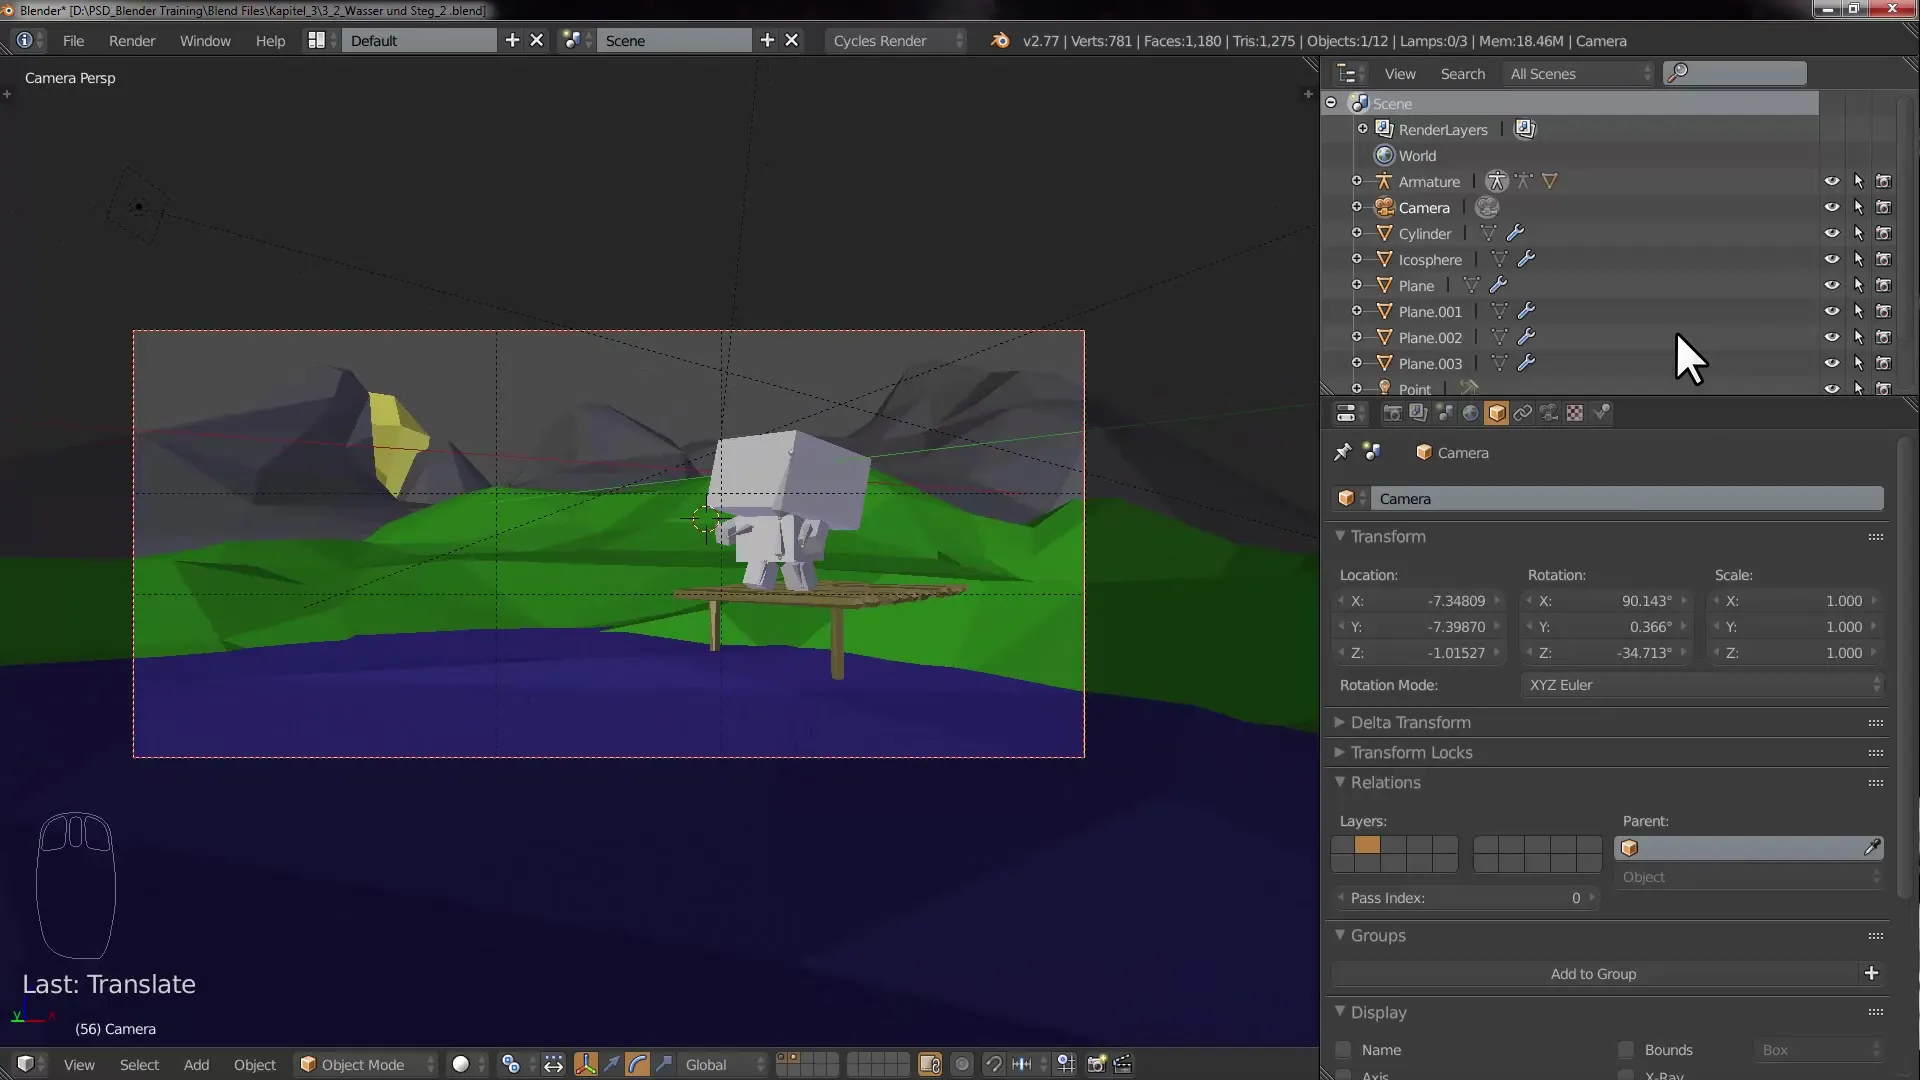Click the Location X value field
Screen dimensions: 1920x1080
pos(1418,601)
